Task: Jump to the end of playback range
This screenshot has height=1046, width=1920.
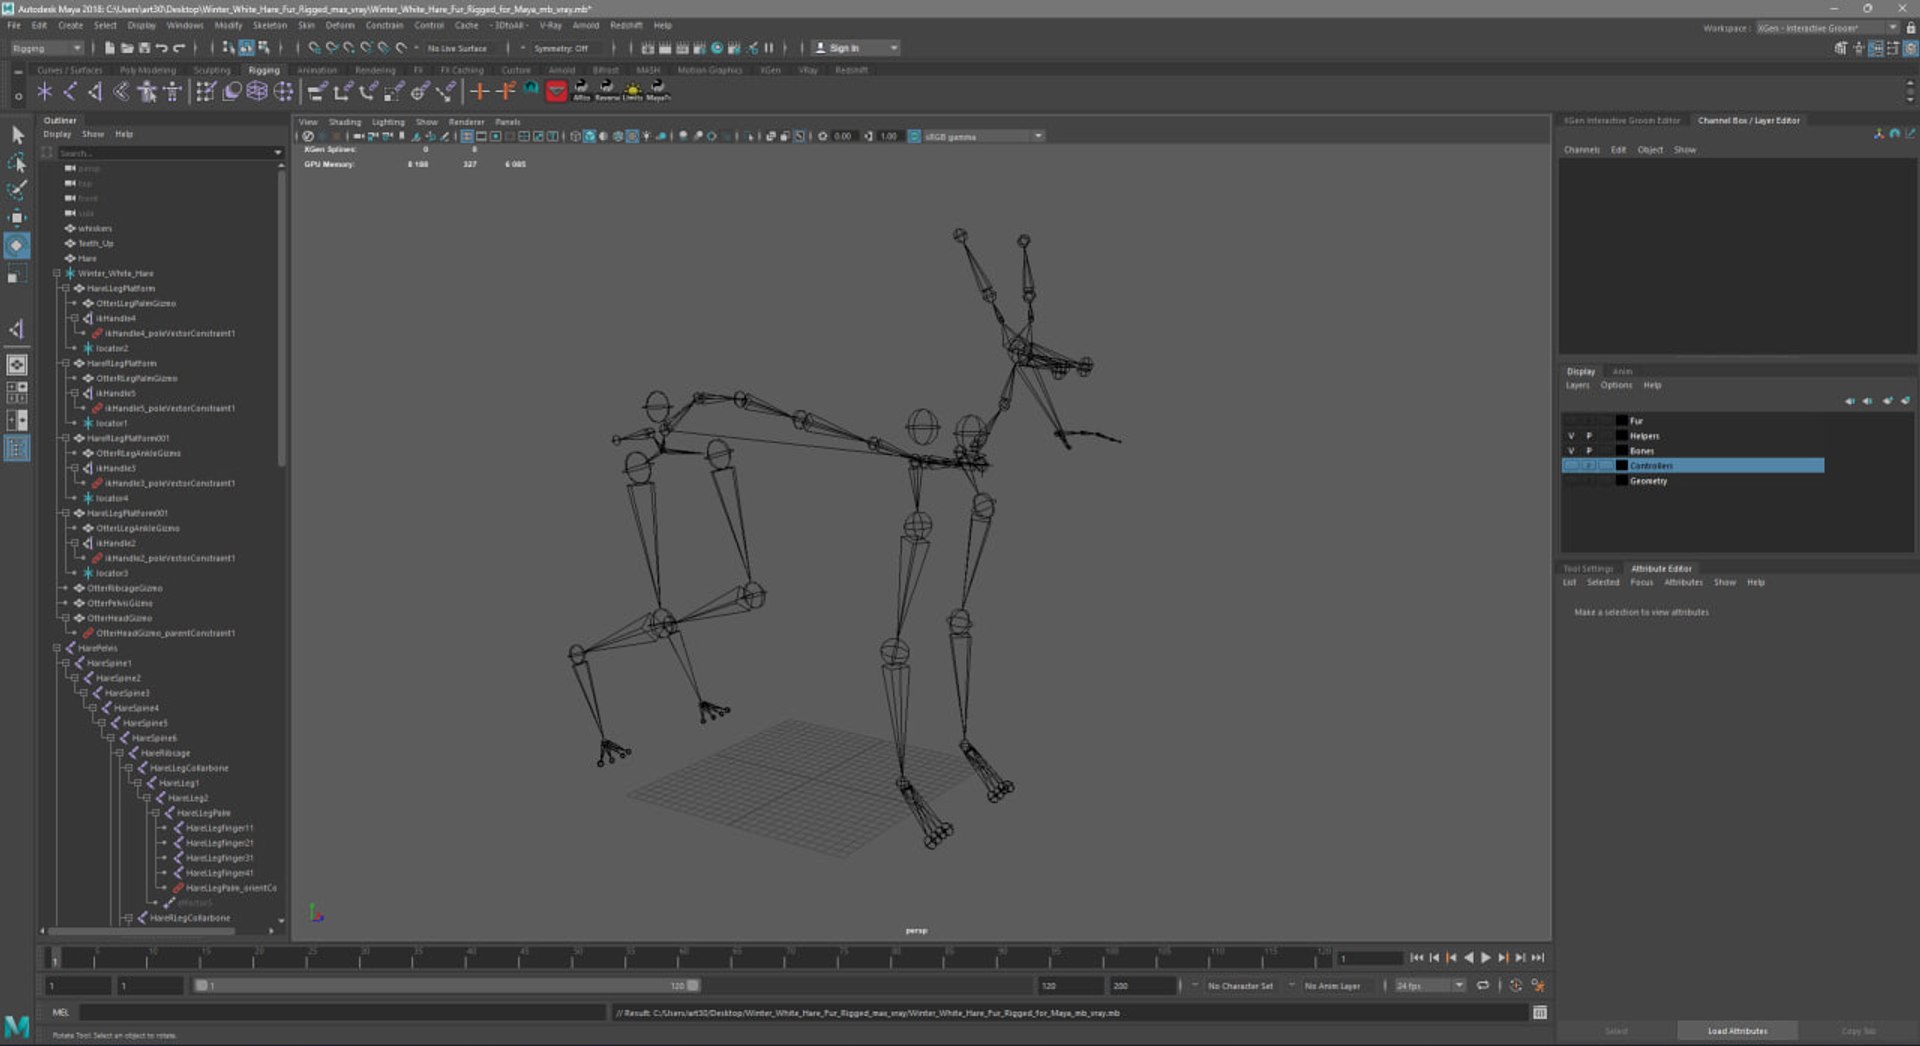Action: (x=1538, y=958)
